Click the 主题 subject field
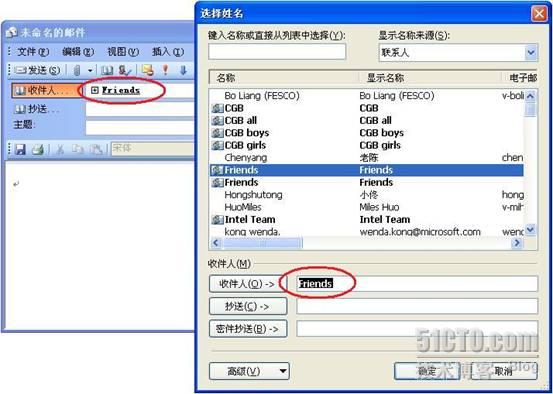The image size is (553, 394). [140, 128]
